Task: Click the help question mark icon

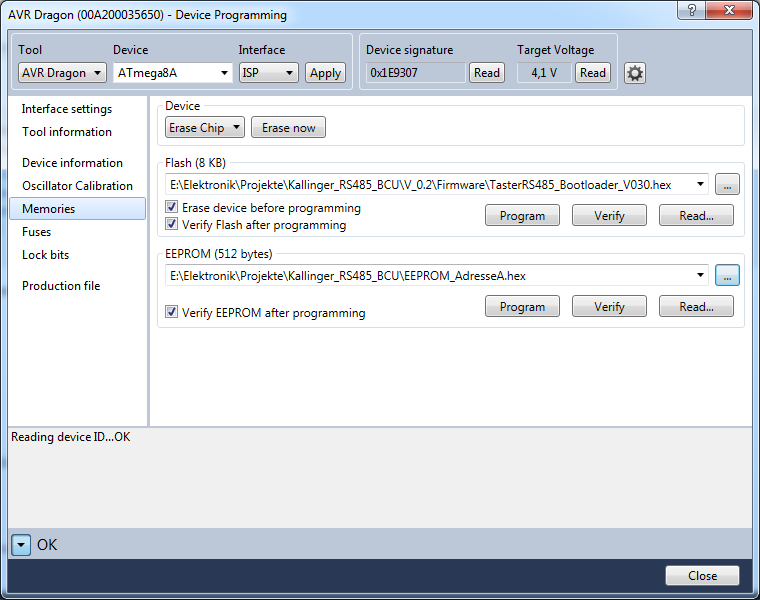Action: coord(692,10)
